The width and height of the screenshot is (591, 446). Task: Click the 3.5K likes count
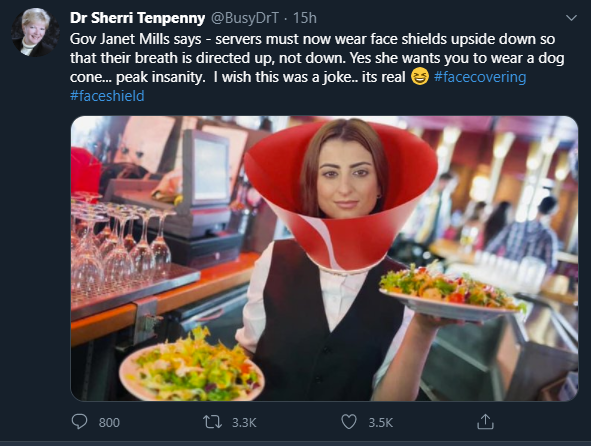click(x=381, y=422)
